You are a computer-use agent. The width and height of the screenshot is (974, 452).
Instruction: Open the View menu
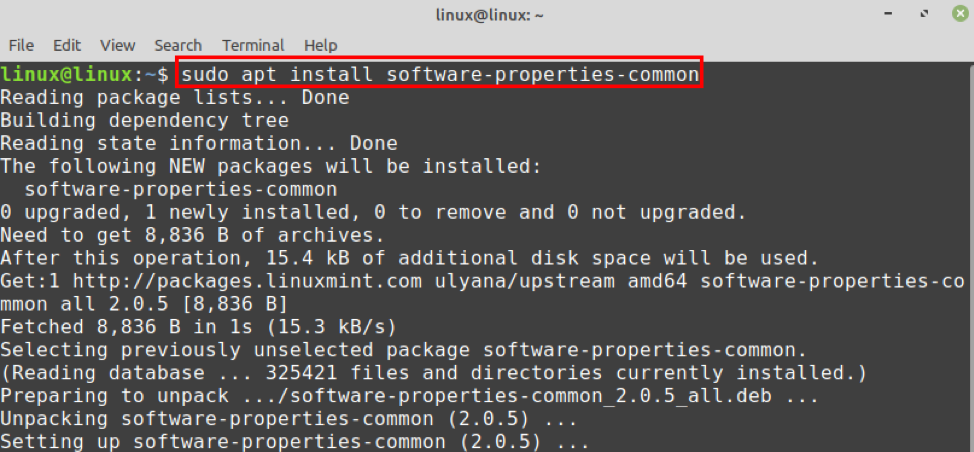pos(117,45)
